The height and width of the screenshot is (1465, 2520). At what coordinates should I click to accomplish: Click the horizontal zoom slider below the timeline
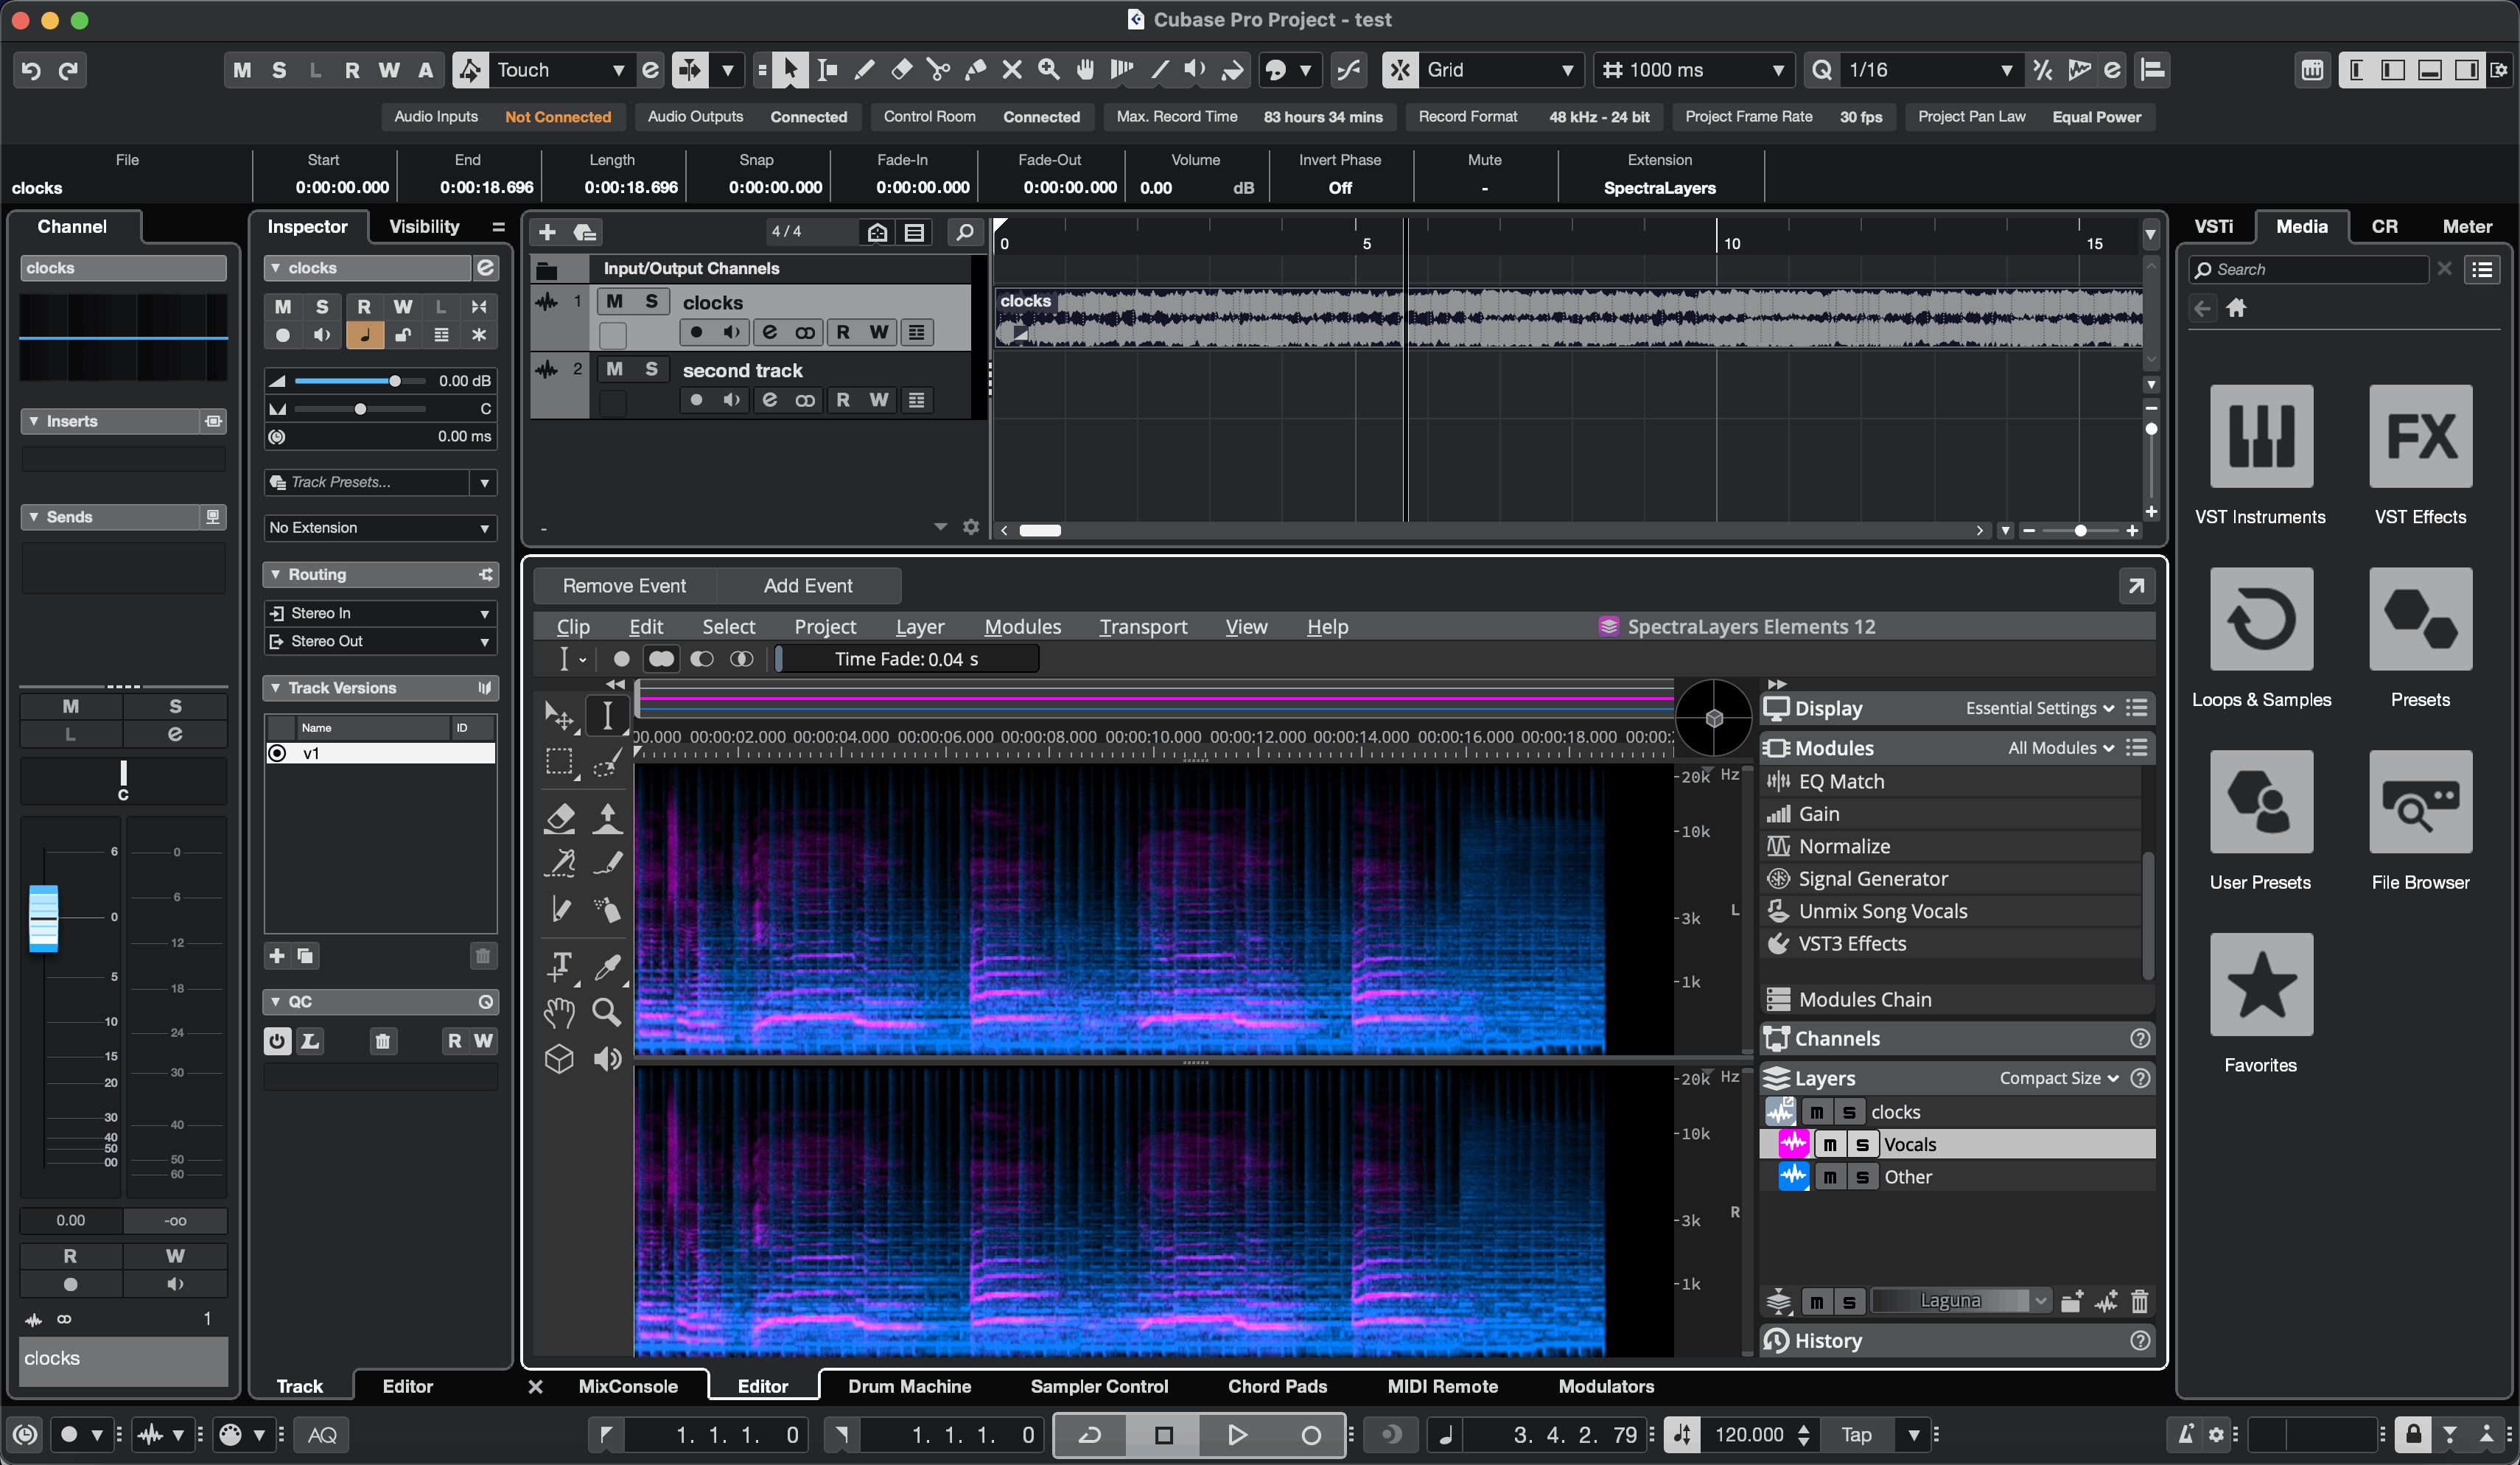pyautogui.click(x=2080, y=531)
